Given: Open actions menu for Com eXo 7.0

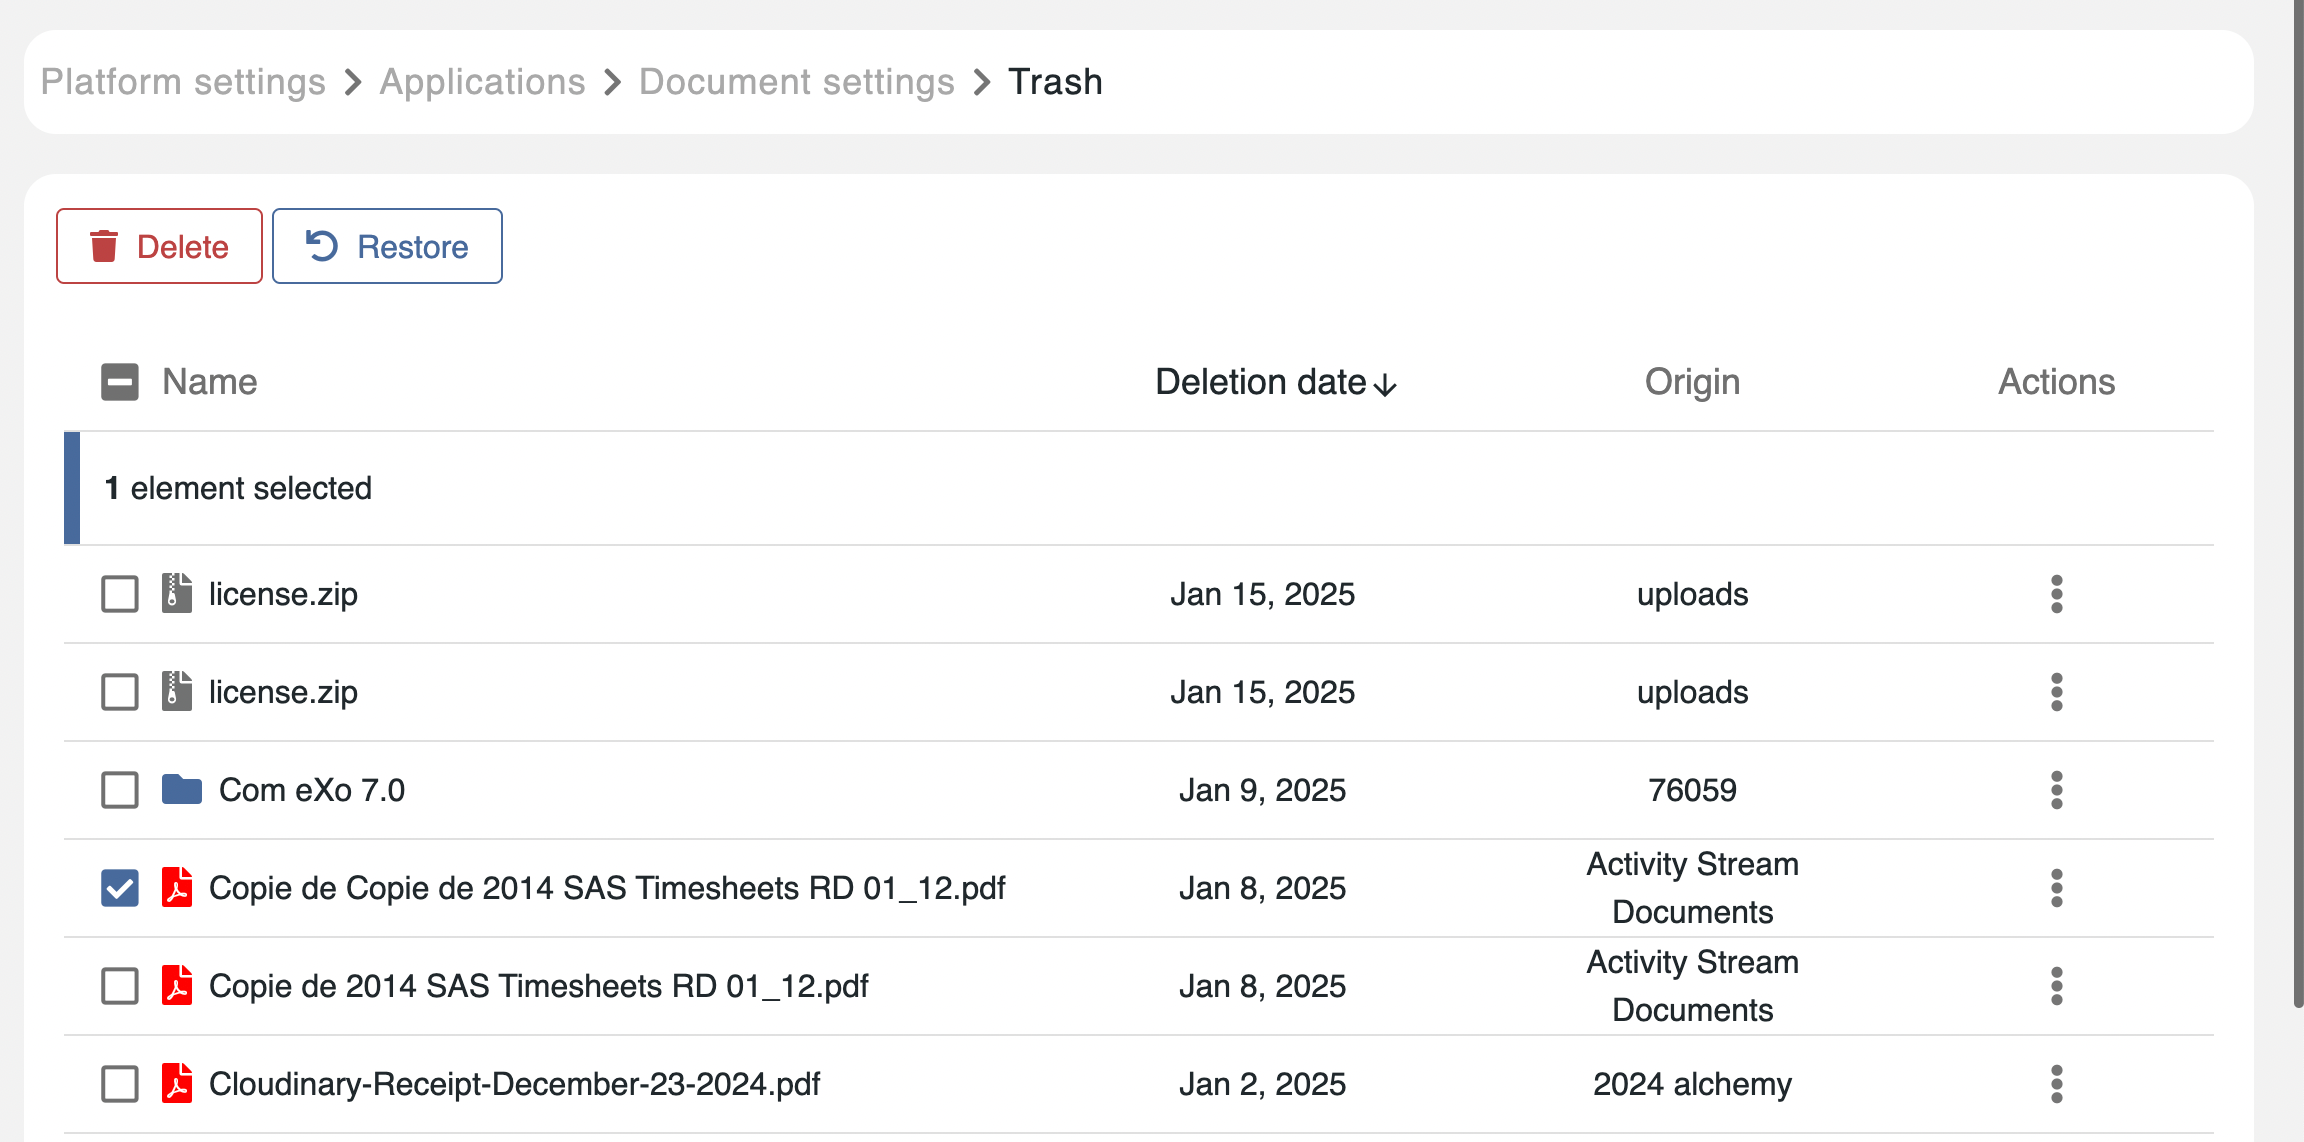Looking at the screenshot, I should point(2056,790).
